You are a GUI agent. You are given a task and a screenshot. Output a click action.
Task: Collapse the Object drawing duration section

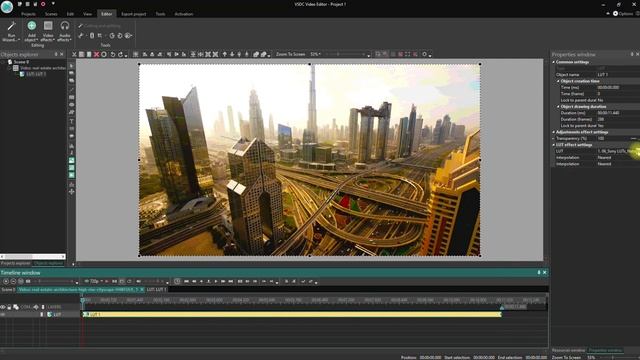tap(558, 107)
